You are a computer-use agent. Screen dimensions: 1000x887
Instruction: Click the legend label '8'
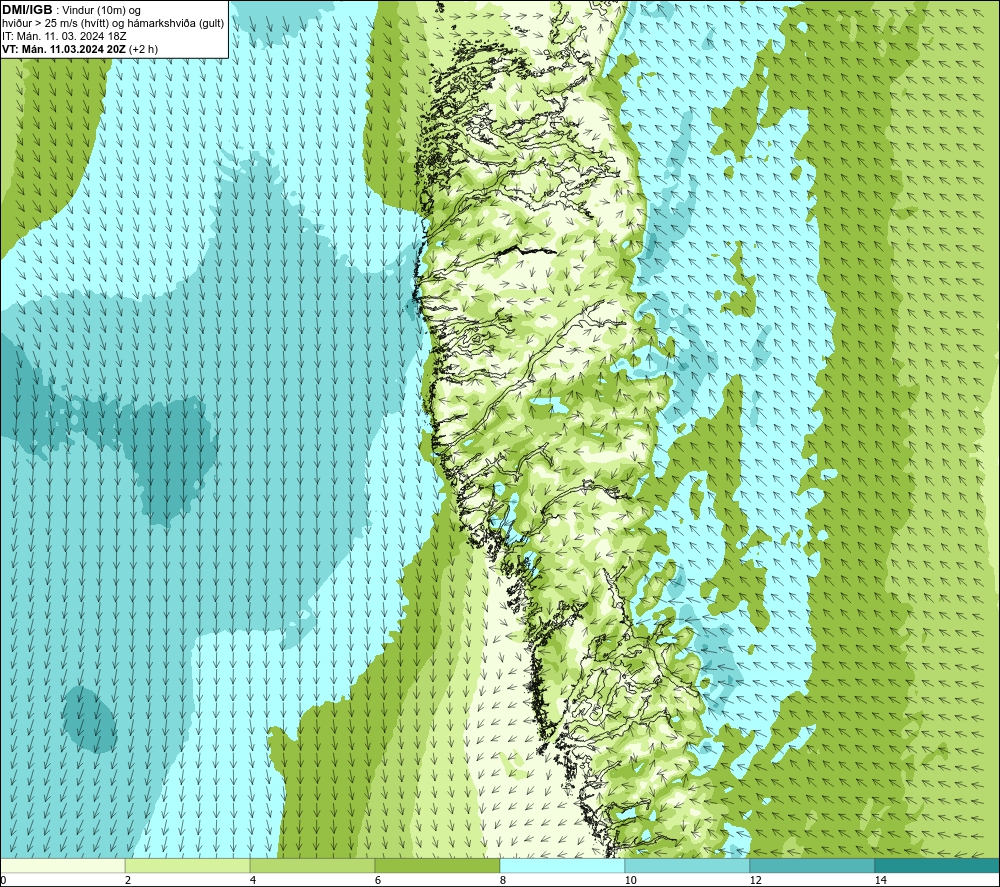[503, 880]
